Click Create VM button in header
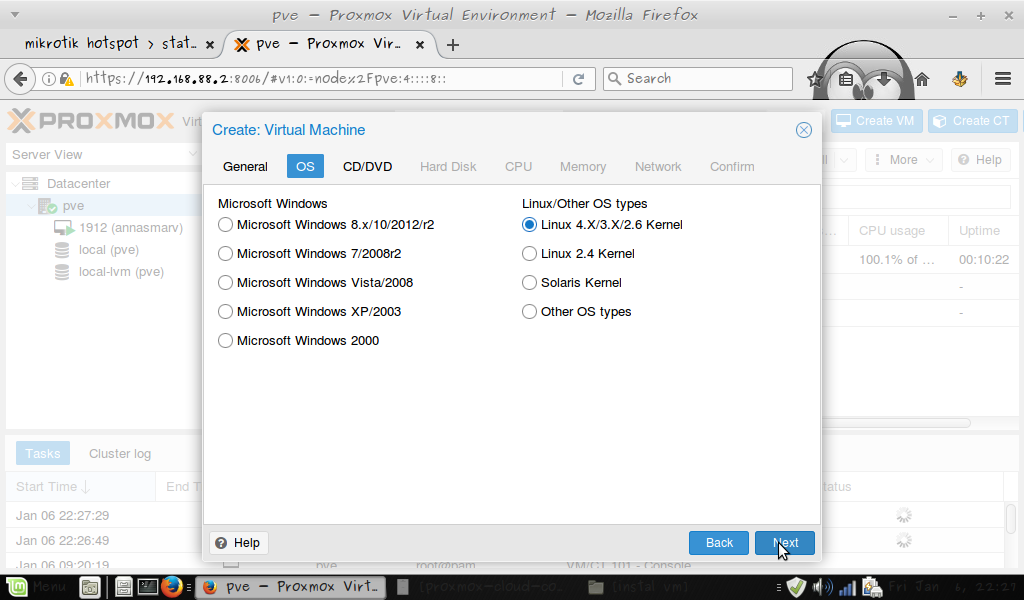Image resolution: width=1024 pixels, height=600 pixels. [876, 121]
